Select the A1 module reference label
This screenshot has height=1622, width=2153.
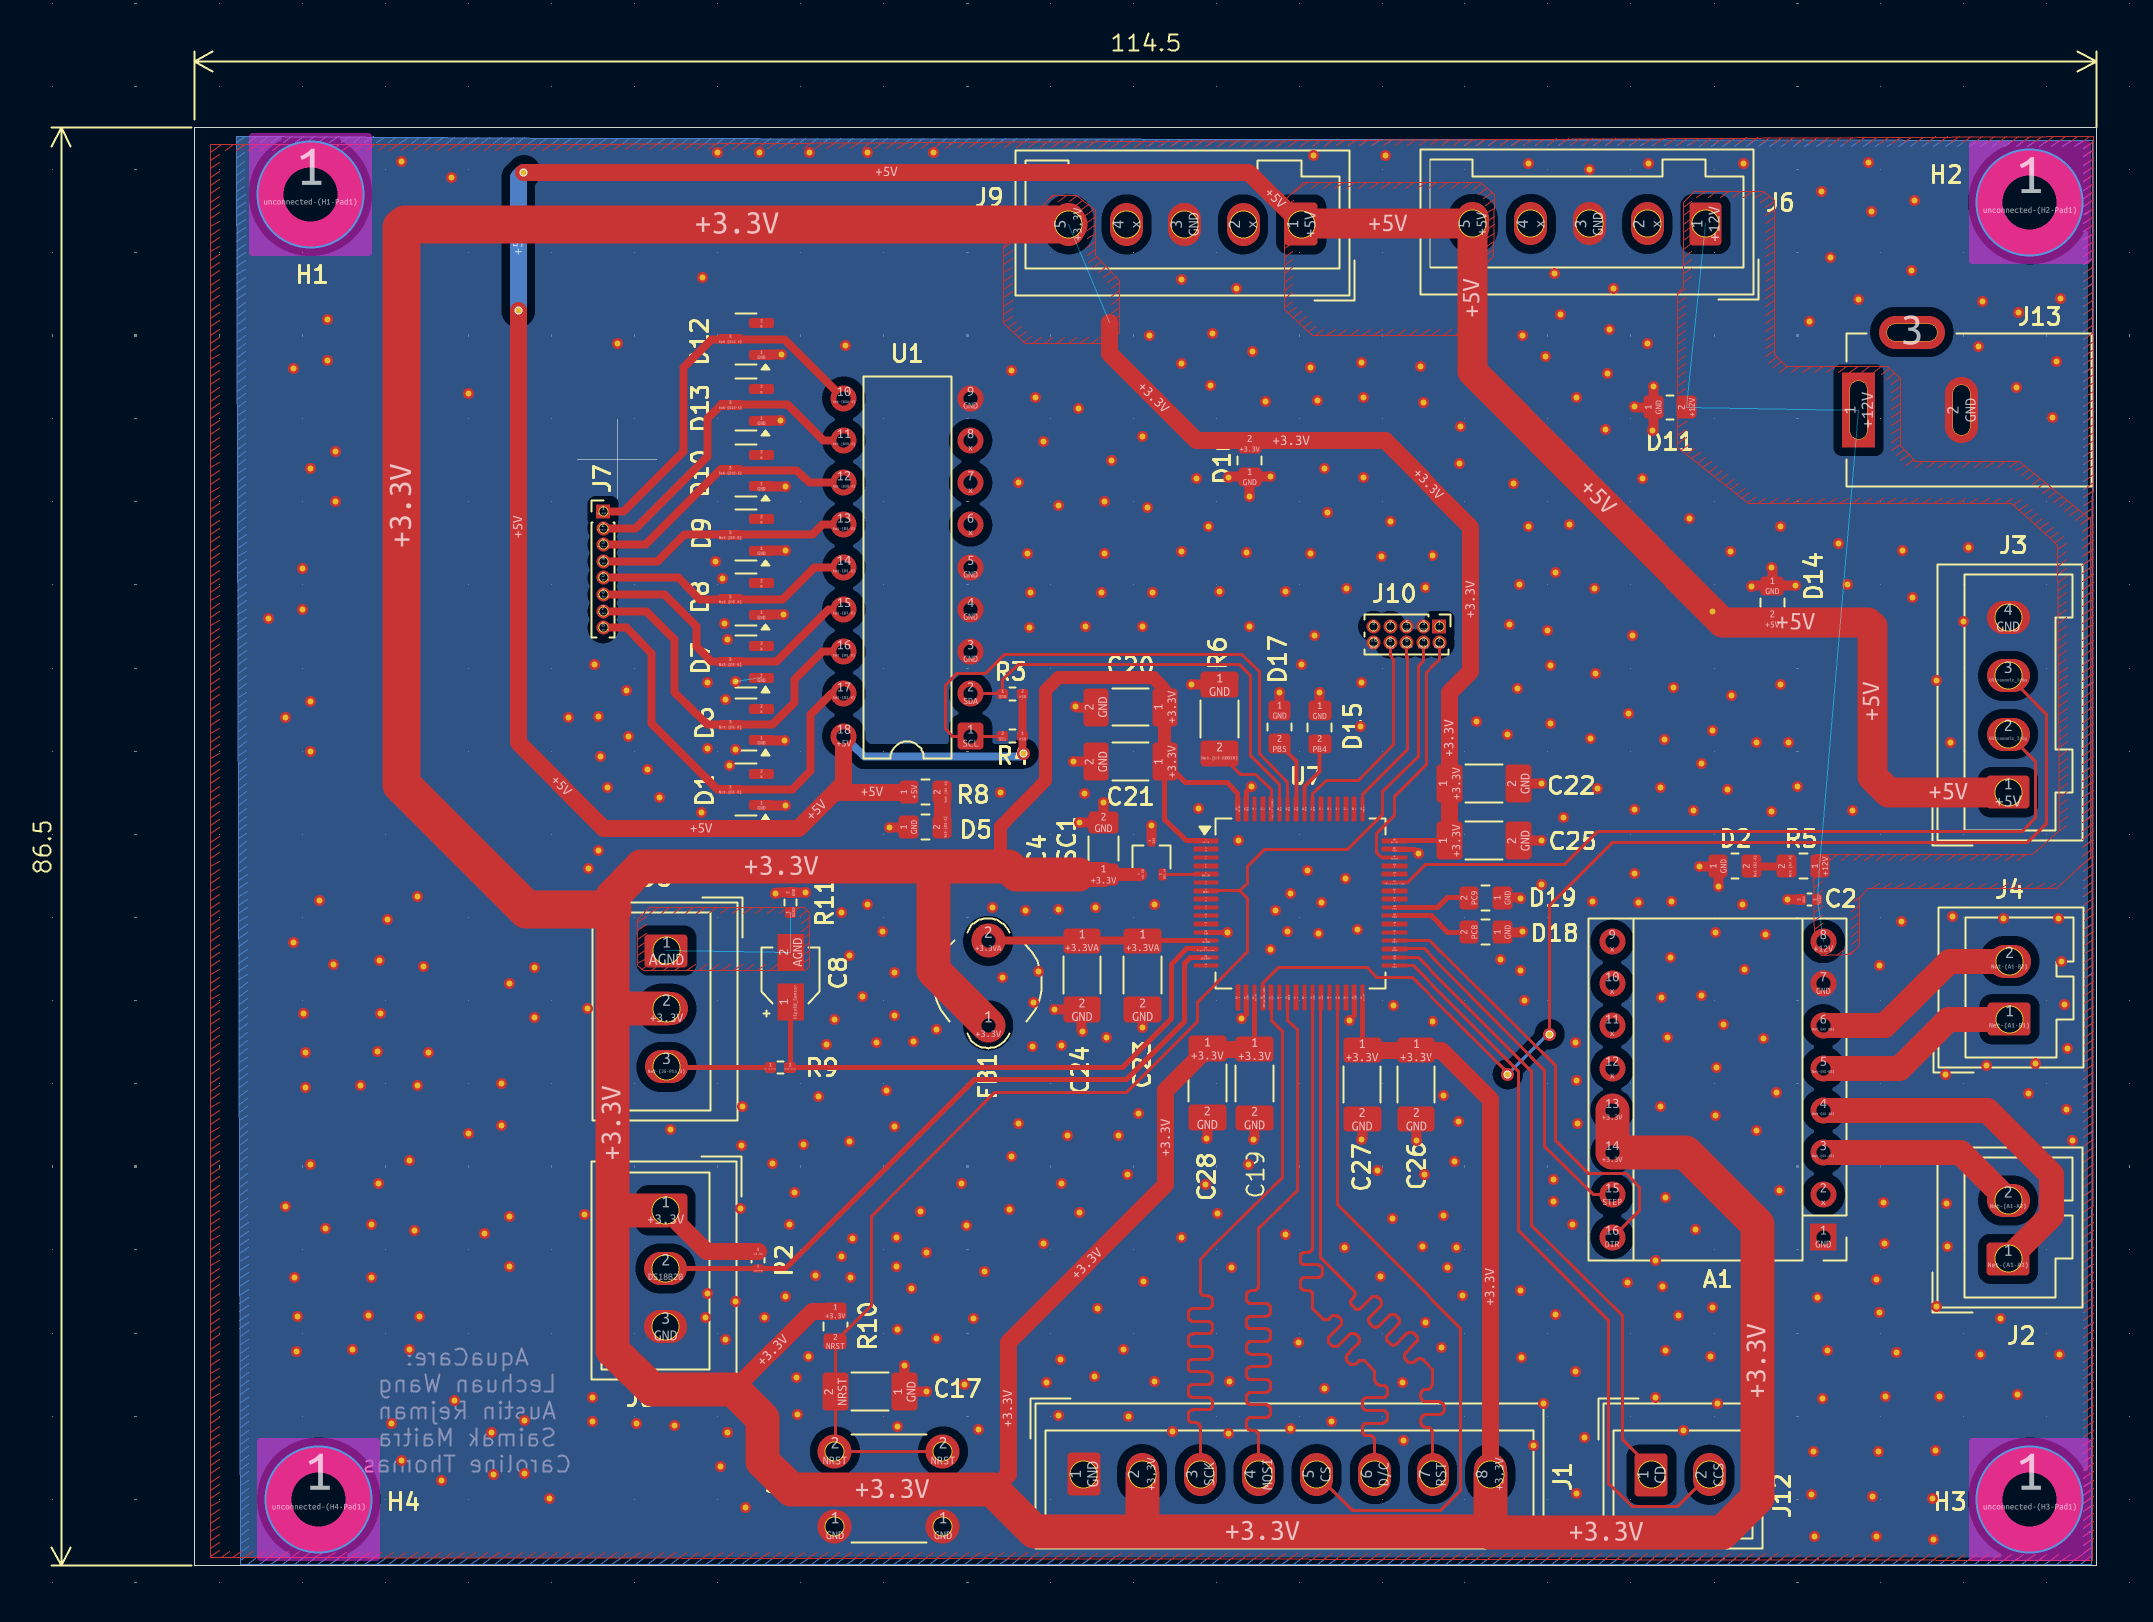[x=1716, y=1279]
